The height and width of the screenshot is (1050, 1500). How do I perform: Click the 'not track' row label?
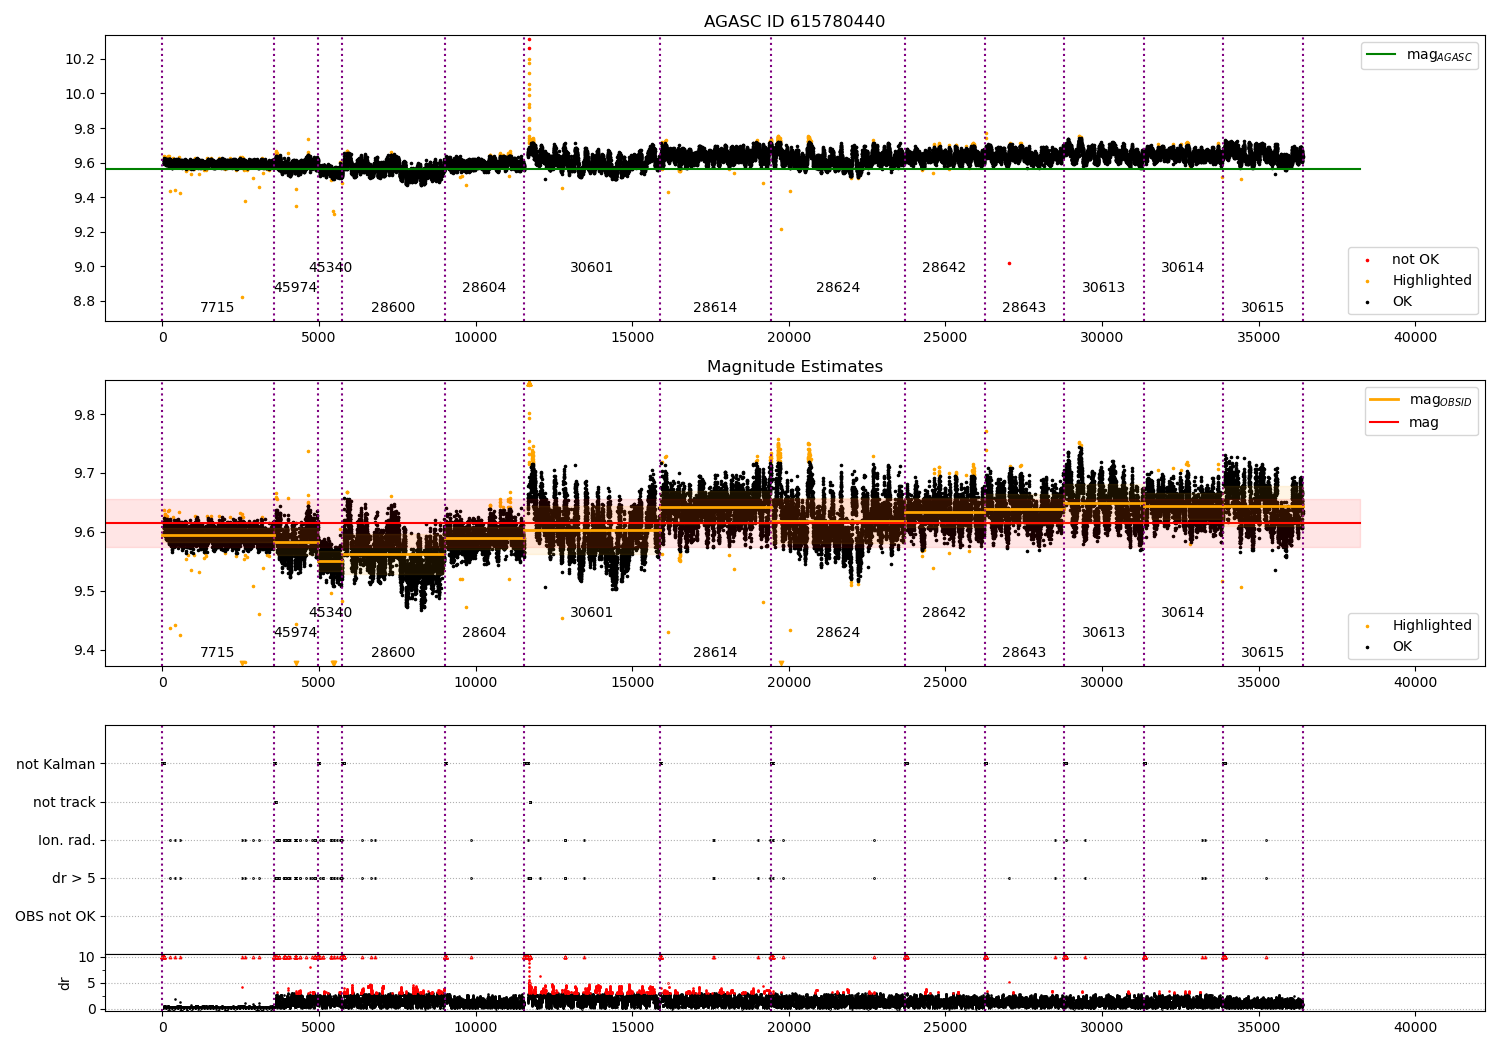64,802
